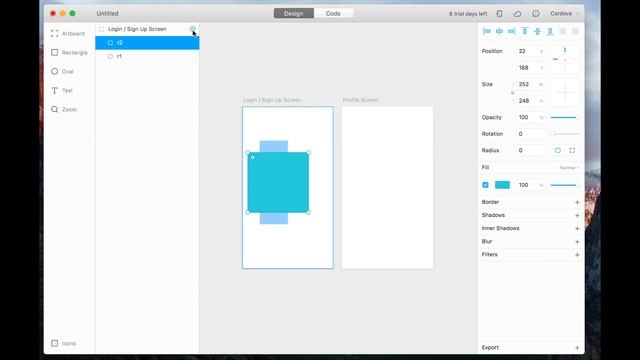Align selection horizontal centers
Image resolution: width=640 pixels, height=360 pixels.
499,31
